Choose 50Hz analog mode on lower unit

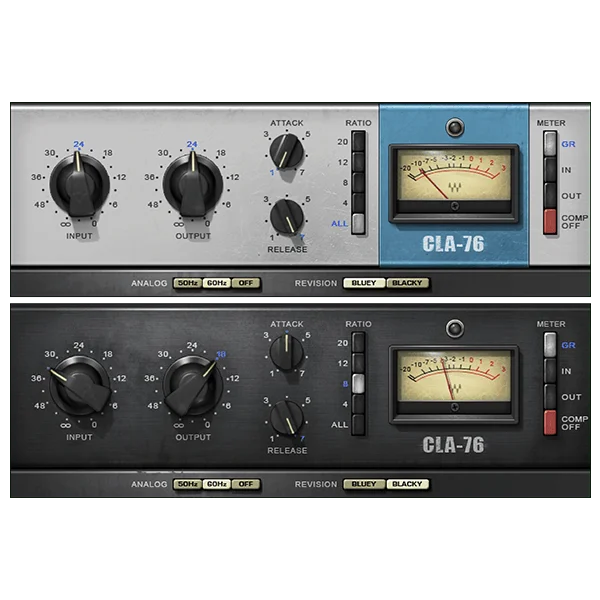[x=188, y=484]
